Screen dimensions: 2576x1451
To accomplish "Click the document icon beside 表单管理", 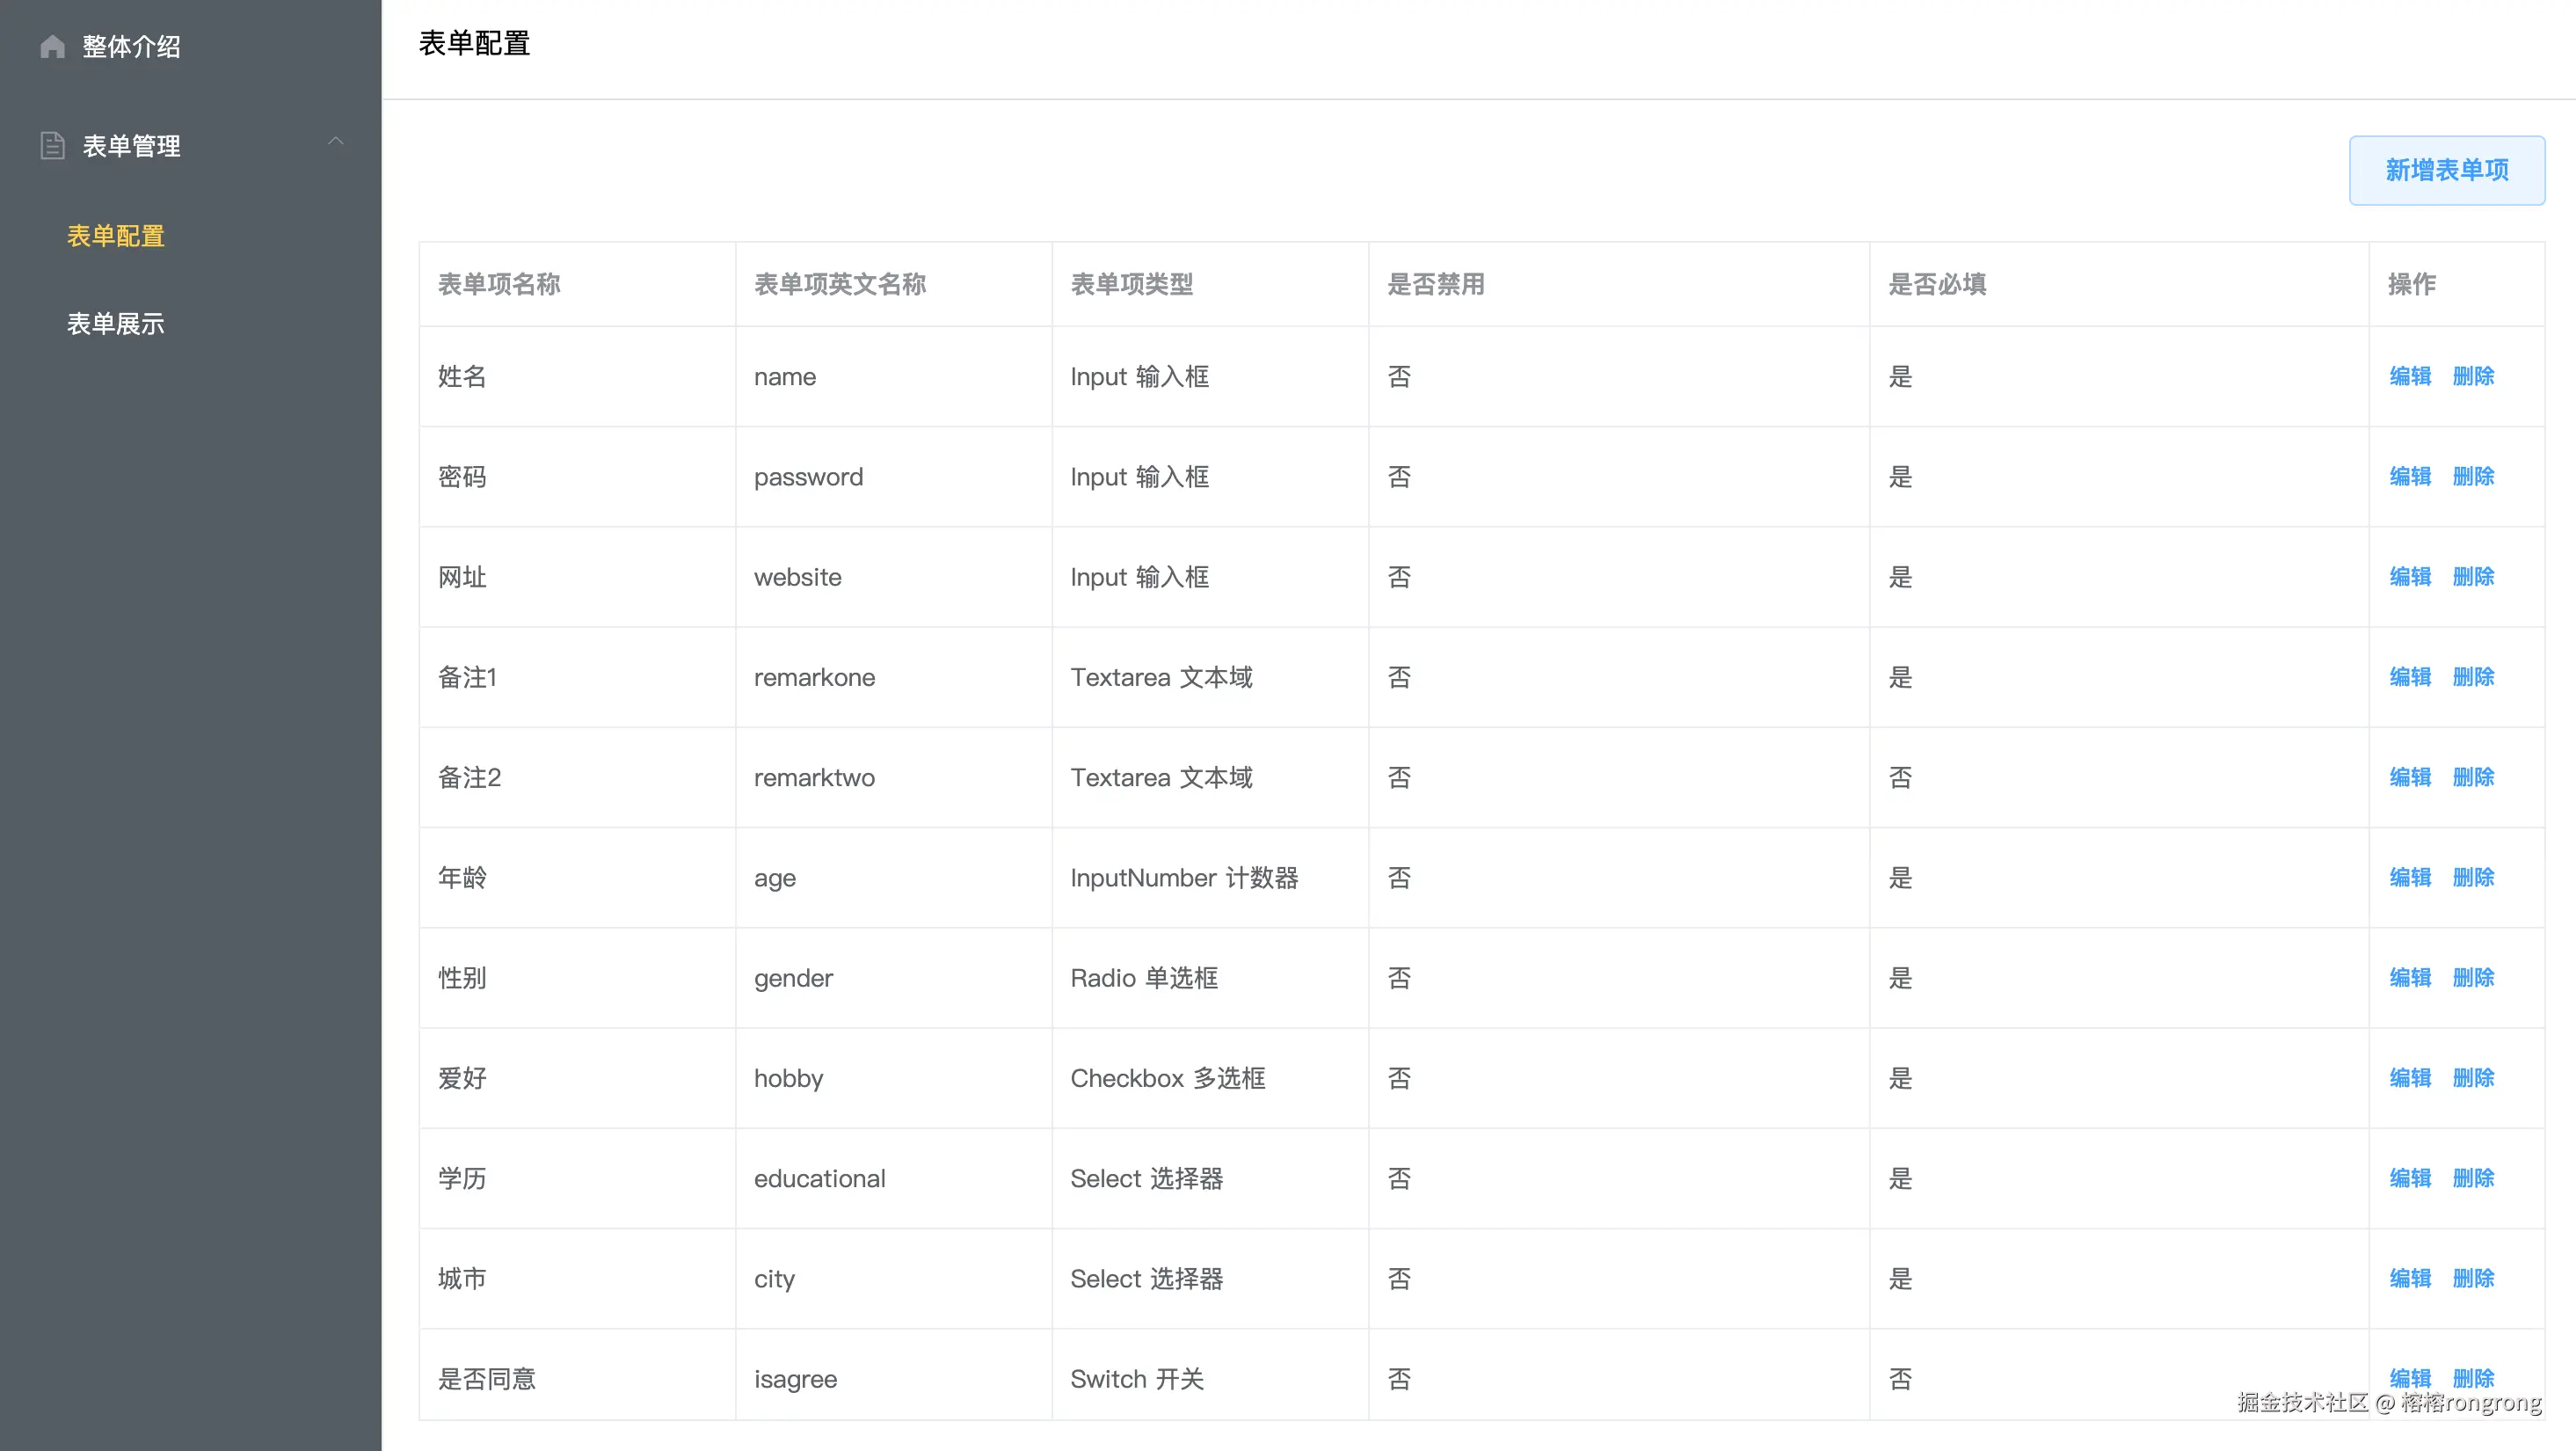I will 53,146.
